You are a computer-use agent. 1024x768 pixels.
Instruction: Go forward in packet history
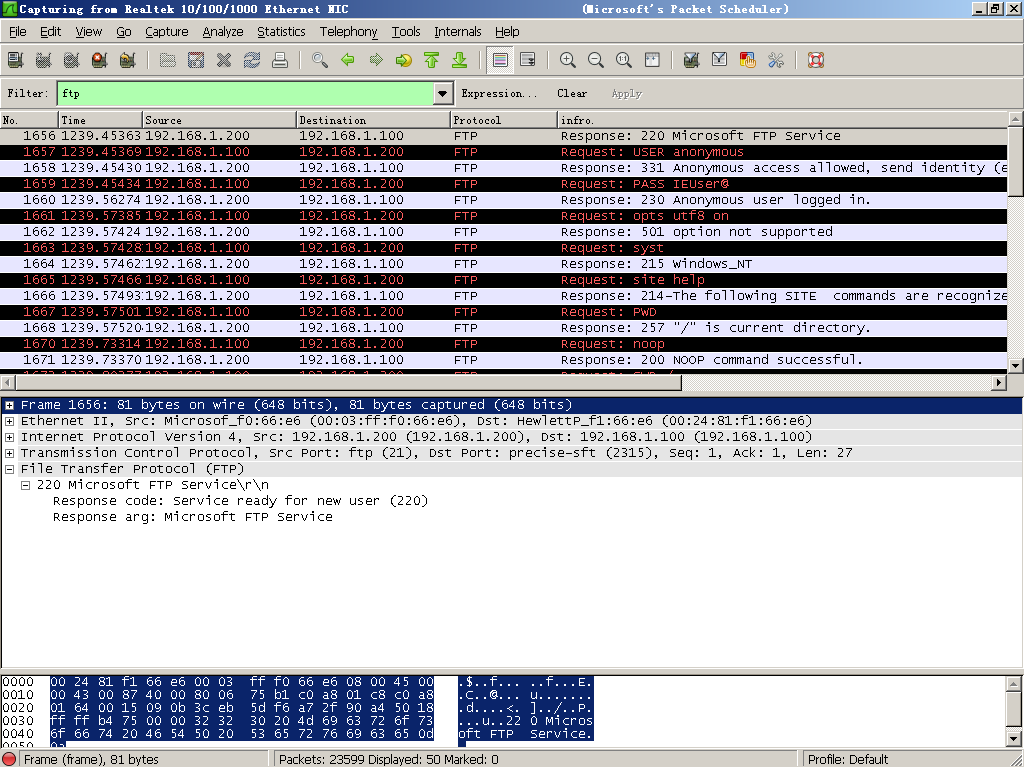click(x=376, y=60)
